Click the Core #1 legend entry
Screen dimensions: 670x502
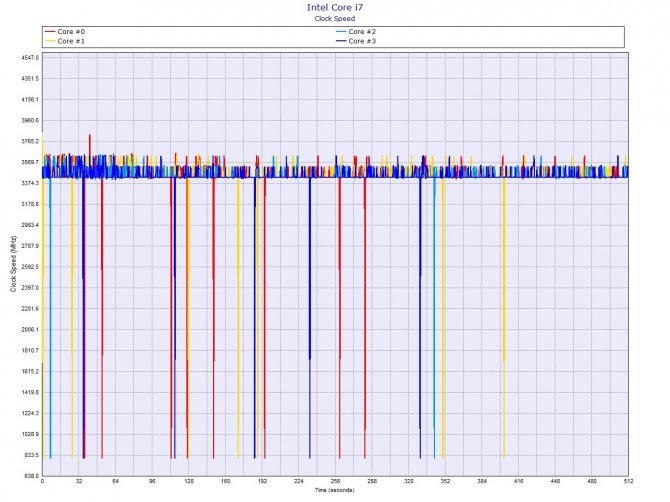coord(65,41)
